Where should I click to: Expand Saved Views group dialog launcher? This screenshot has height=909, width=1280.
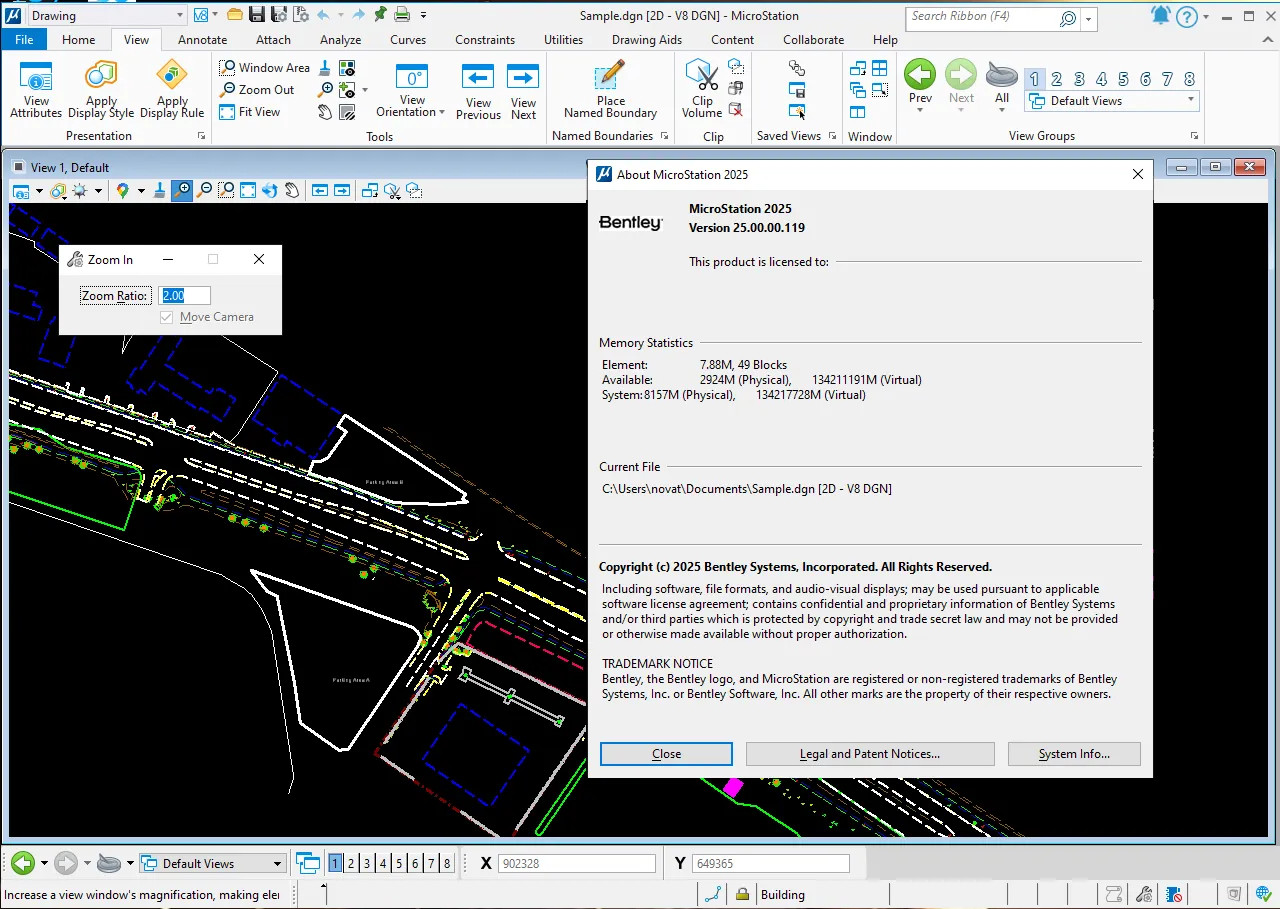[x=832, y=136]
